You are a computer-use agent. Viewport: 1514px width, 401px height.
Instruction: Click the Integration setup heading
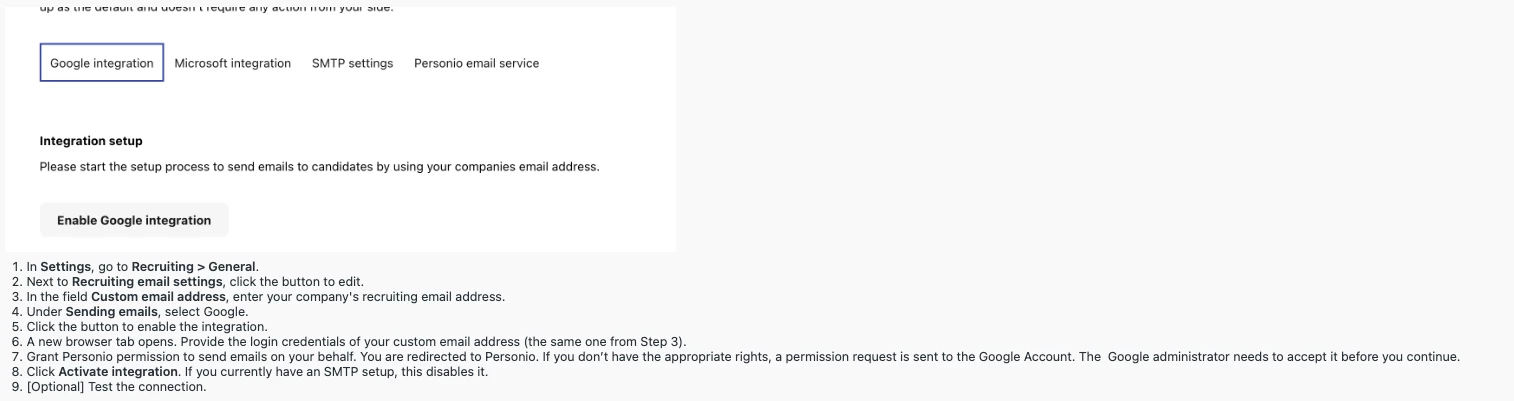[91, 141]
